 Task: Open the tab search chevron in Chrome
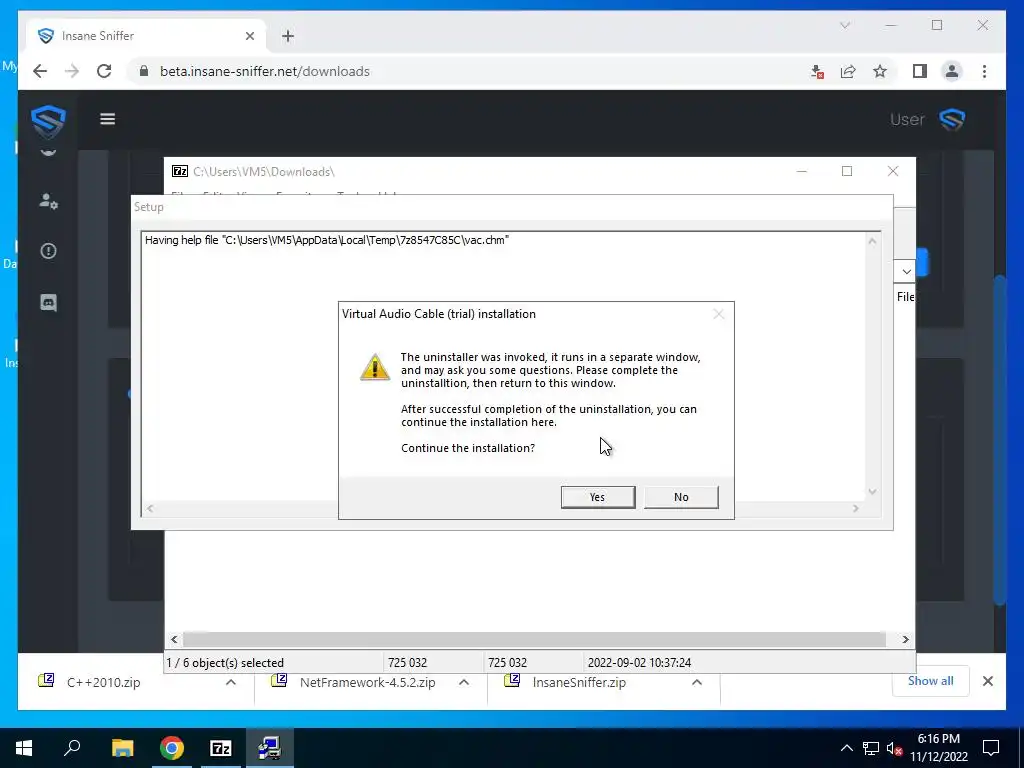pyautogui.click(x=844, y=25)
